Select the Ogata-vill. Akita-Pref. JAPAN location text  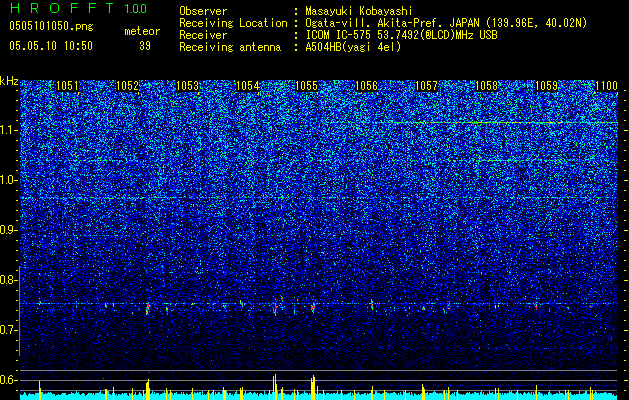pyautogui.click(x=446, y=23)
